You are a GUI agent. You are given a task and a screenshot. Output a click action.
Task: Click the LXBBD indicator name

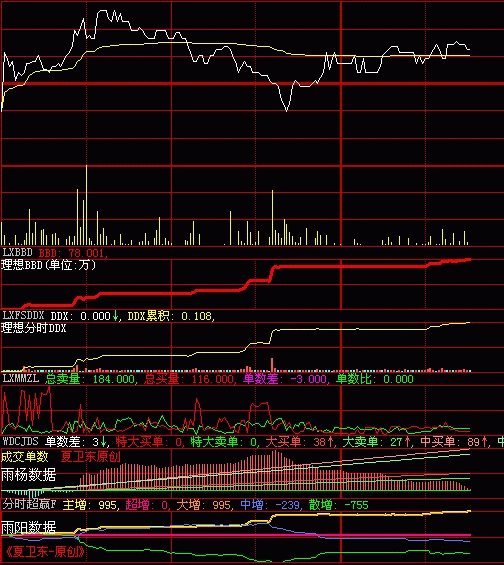coord(18,252)
